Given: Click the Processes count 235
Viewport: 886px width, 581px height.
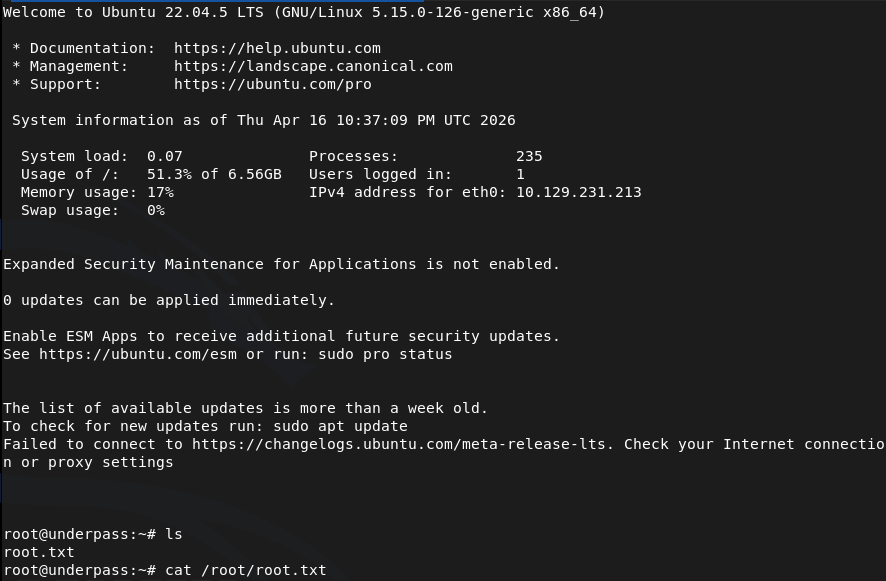Looking at the screenshot, I should (x=529, y=156).
